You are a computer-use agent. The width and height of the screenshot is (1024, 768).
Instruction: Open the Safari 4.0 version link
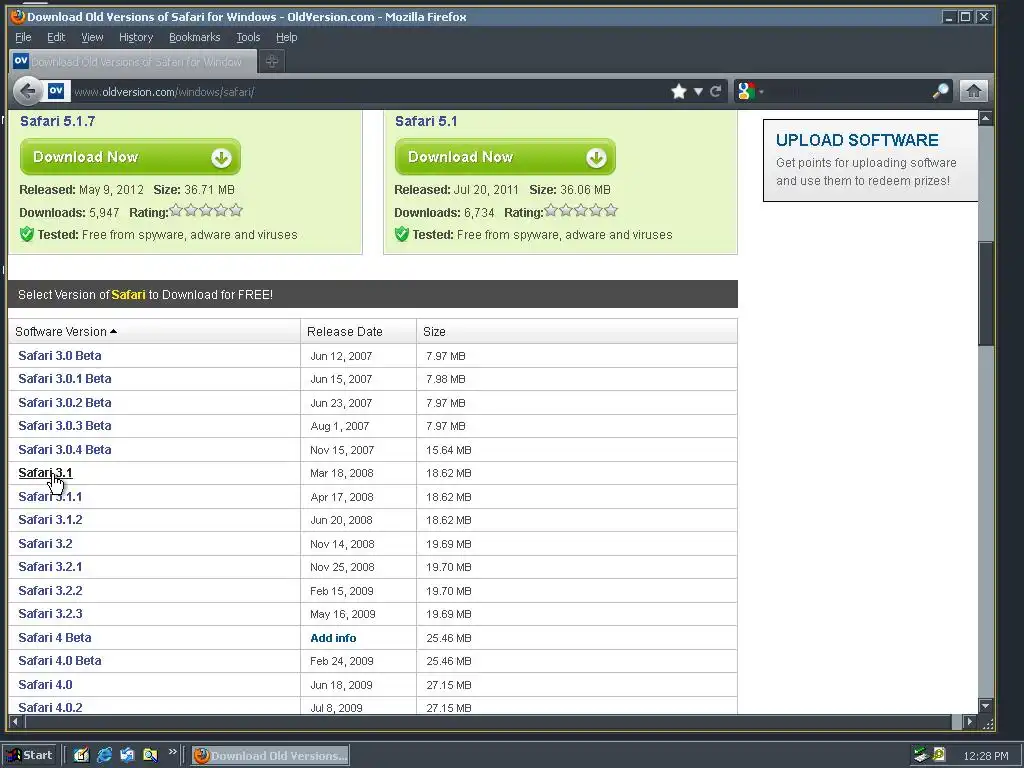tap(45, 685)
